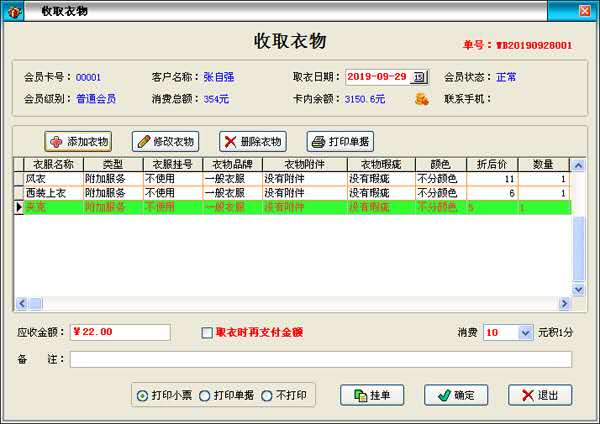Exit using the 退出 button
This screenshot has height=424, width=600.
point(540,395)
